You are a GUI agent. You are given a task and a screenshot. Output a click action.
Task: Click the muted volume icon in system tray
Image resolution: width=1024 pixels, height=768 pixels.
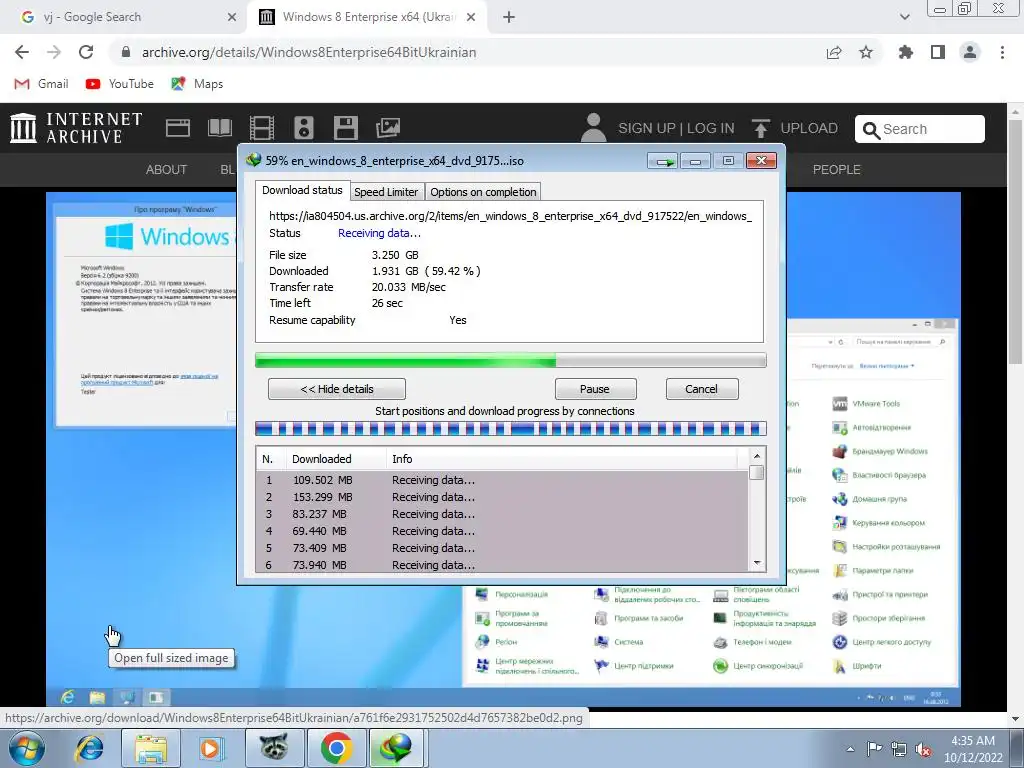point(923,750)
